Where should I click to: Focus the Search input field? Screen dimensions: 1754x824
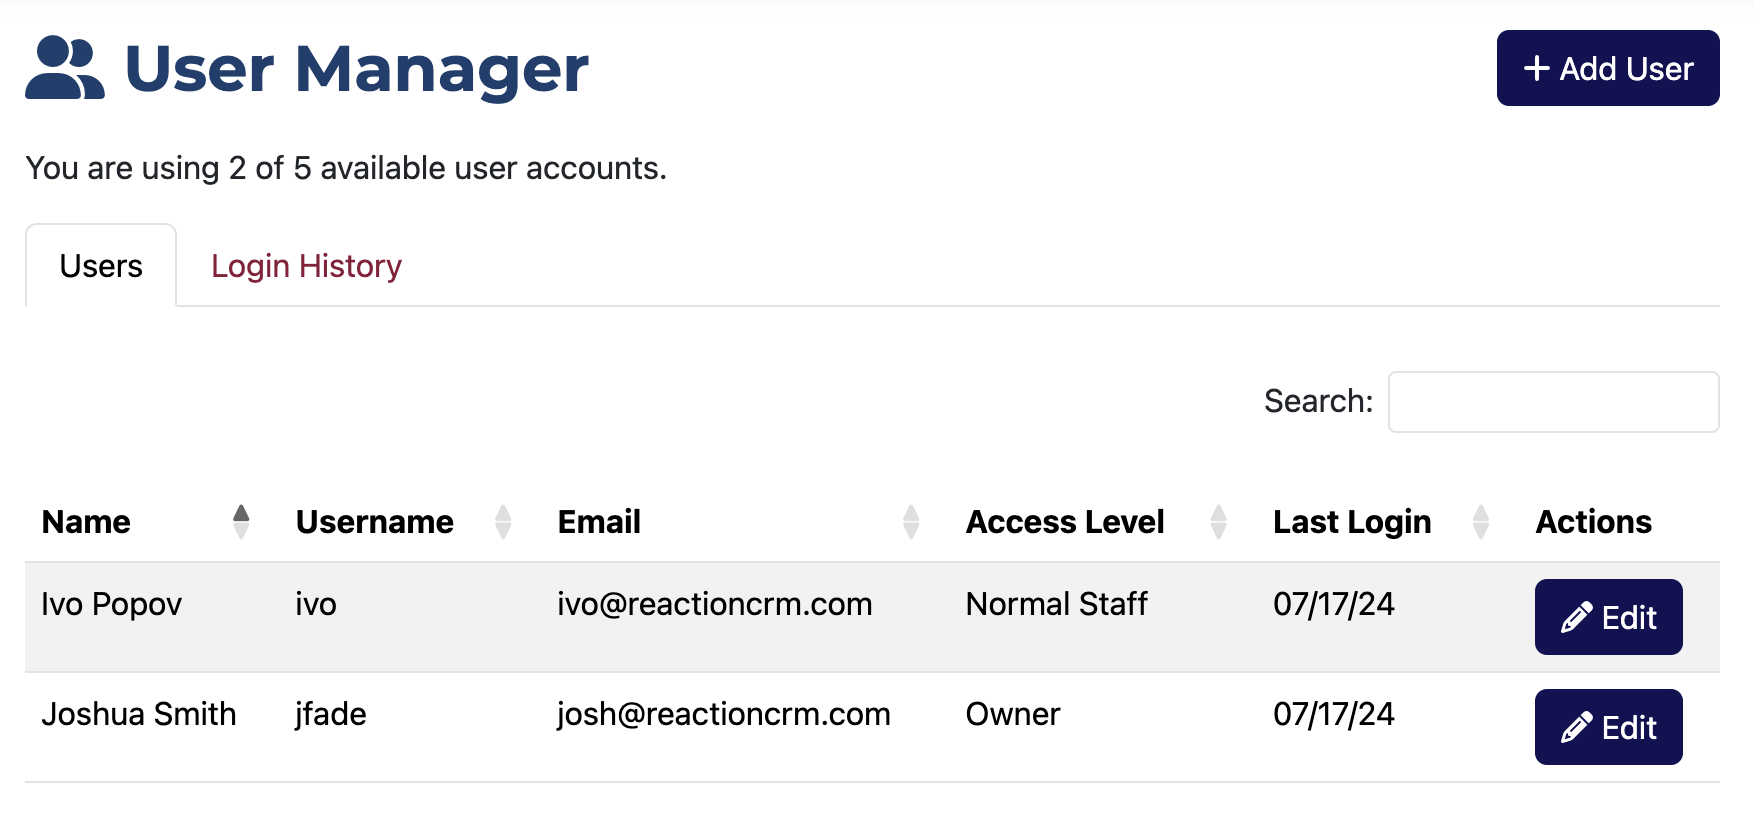(x=1554, y=402)
